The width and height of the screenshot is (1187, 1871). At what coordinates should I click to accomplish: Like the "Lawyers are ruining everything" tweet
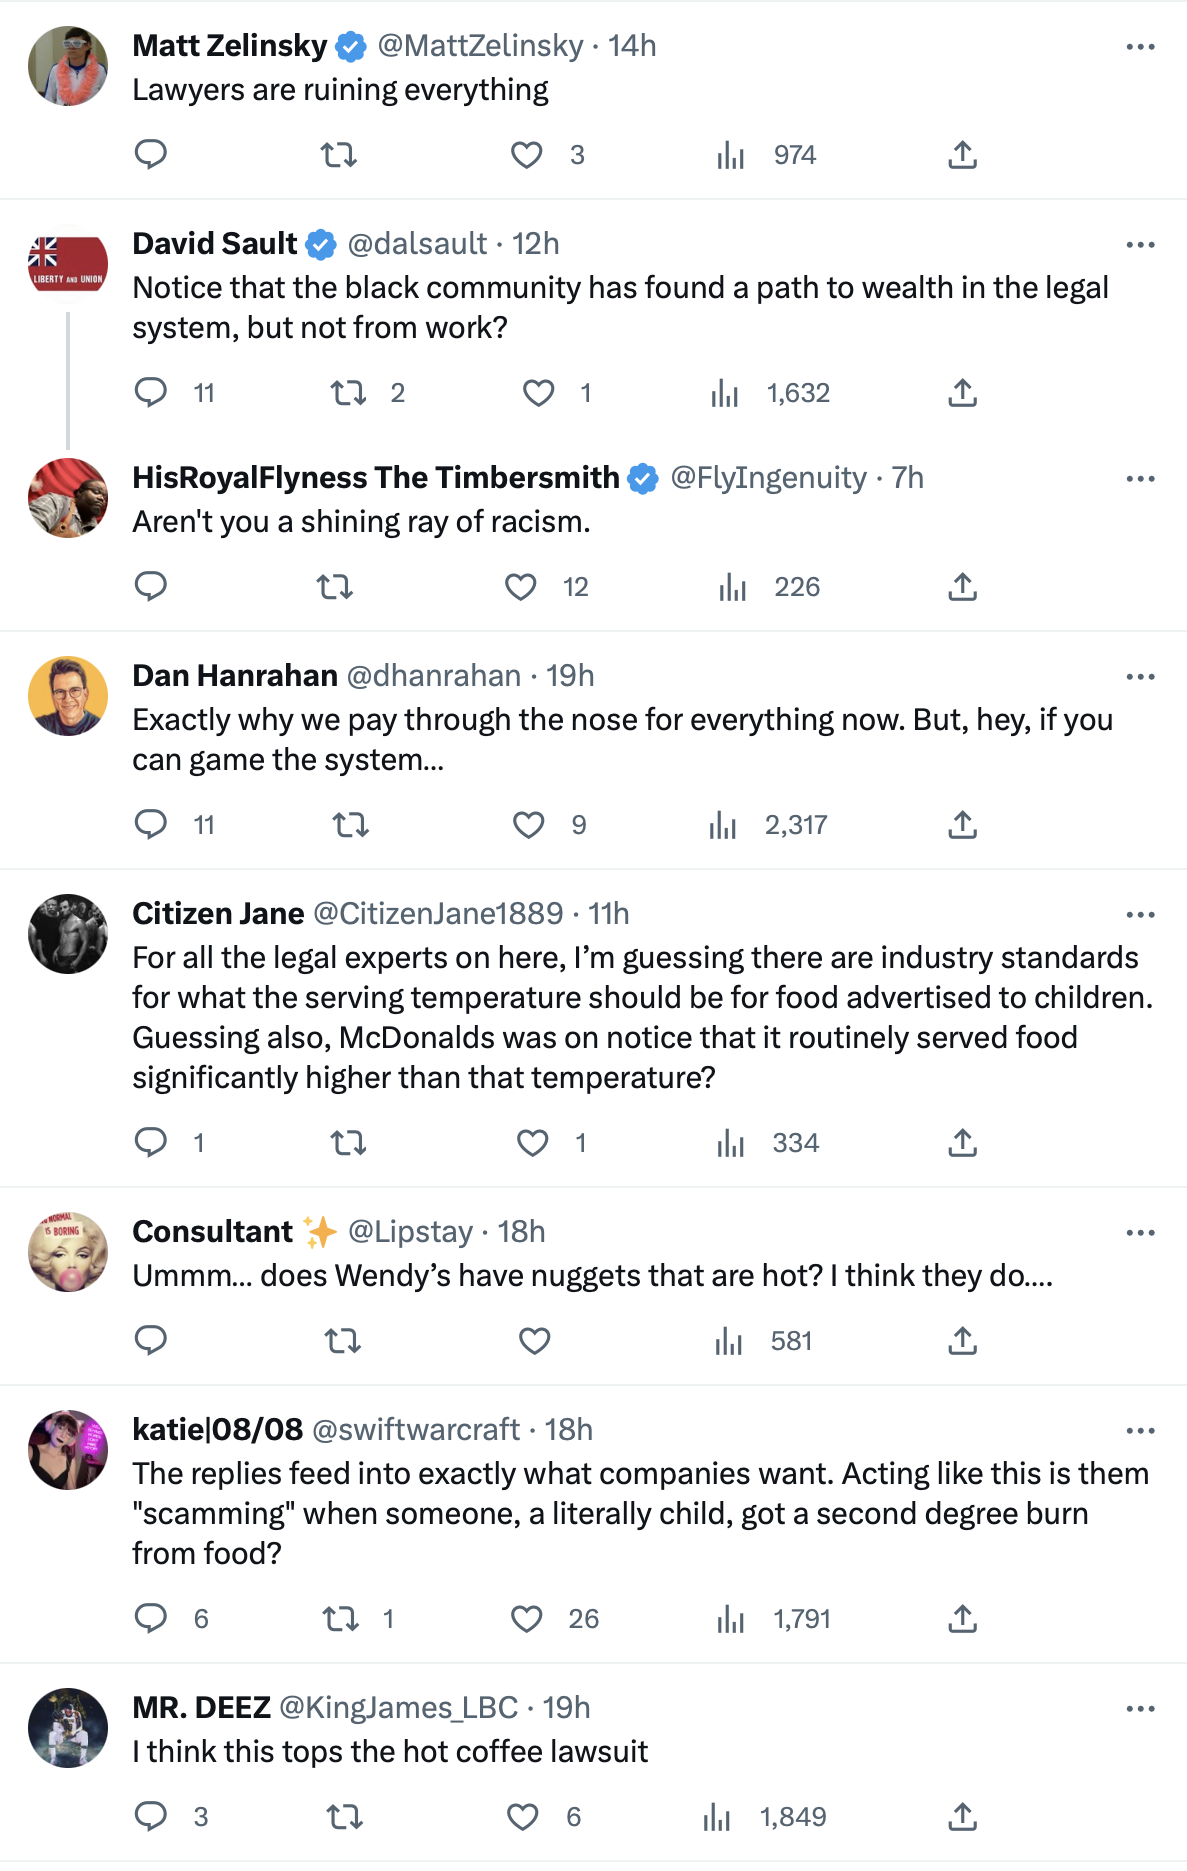click(x=527, y=155)
